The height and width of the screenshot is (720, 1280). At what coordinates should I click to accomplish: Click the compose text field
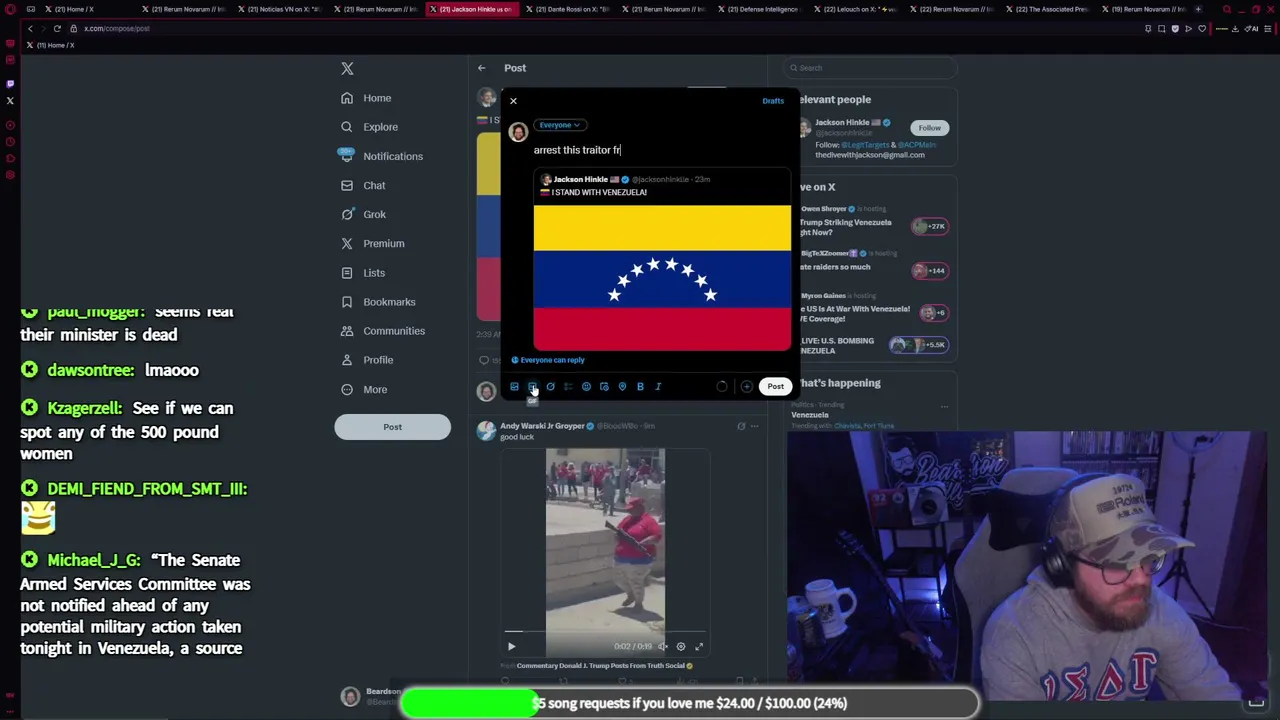[660, 150]
